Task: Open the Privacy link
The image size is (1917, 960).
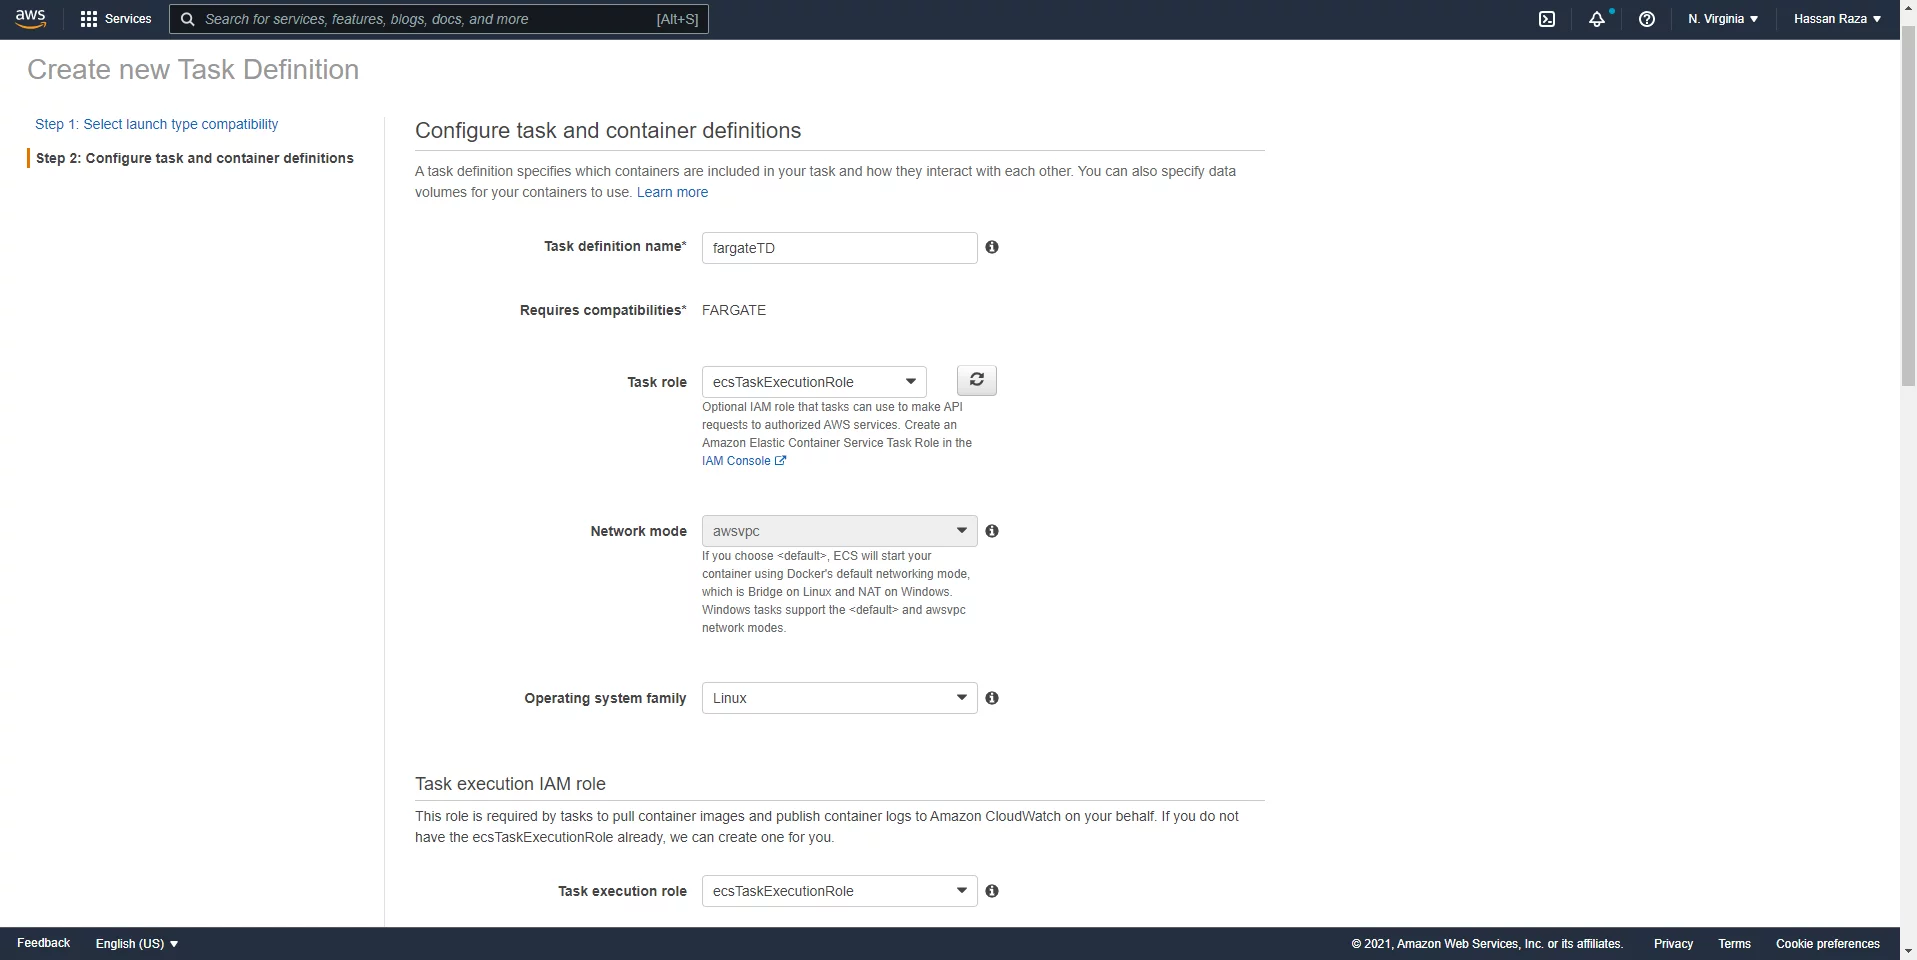Action: pyautogui.click(x=1673, y=944)
